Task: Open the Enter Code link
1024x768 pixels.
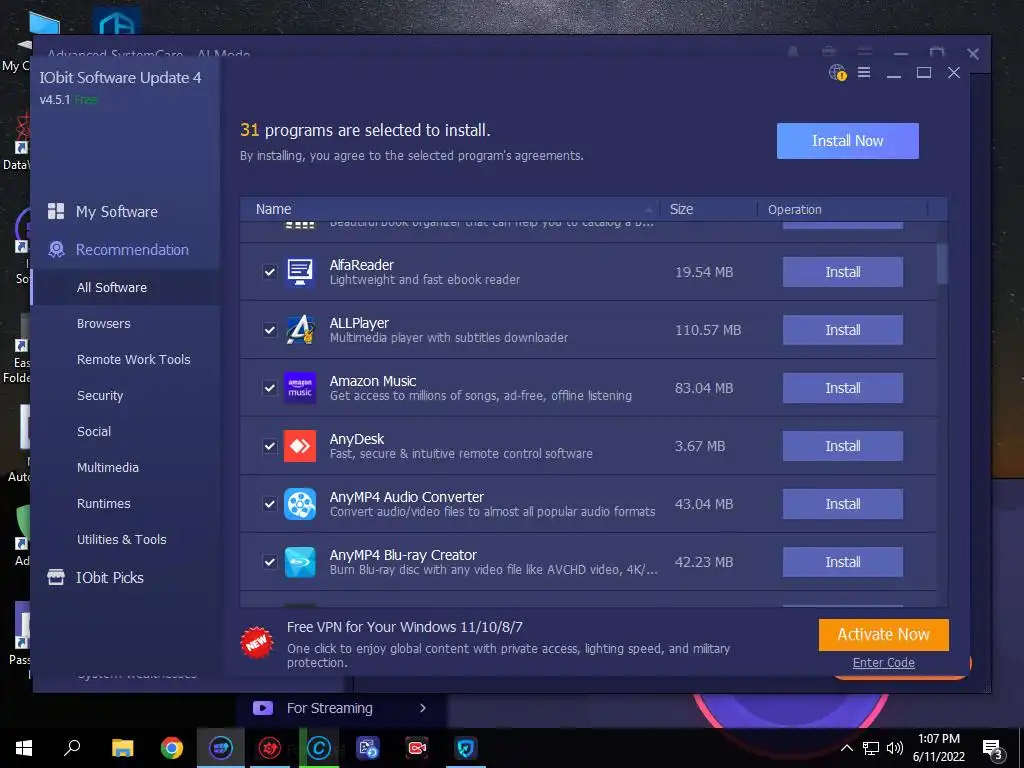Action: coord(884,662)
